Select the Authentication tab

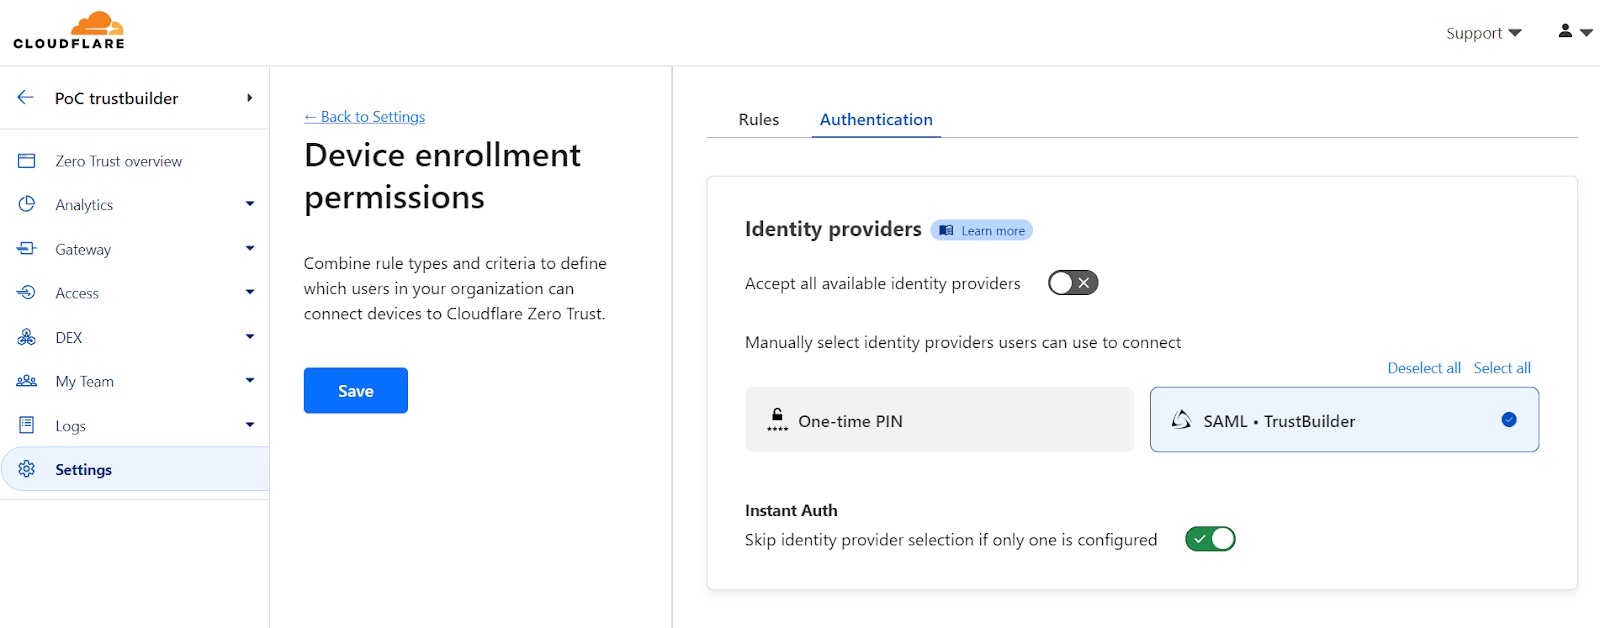point(876,119)
